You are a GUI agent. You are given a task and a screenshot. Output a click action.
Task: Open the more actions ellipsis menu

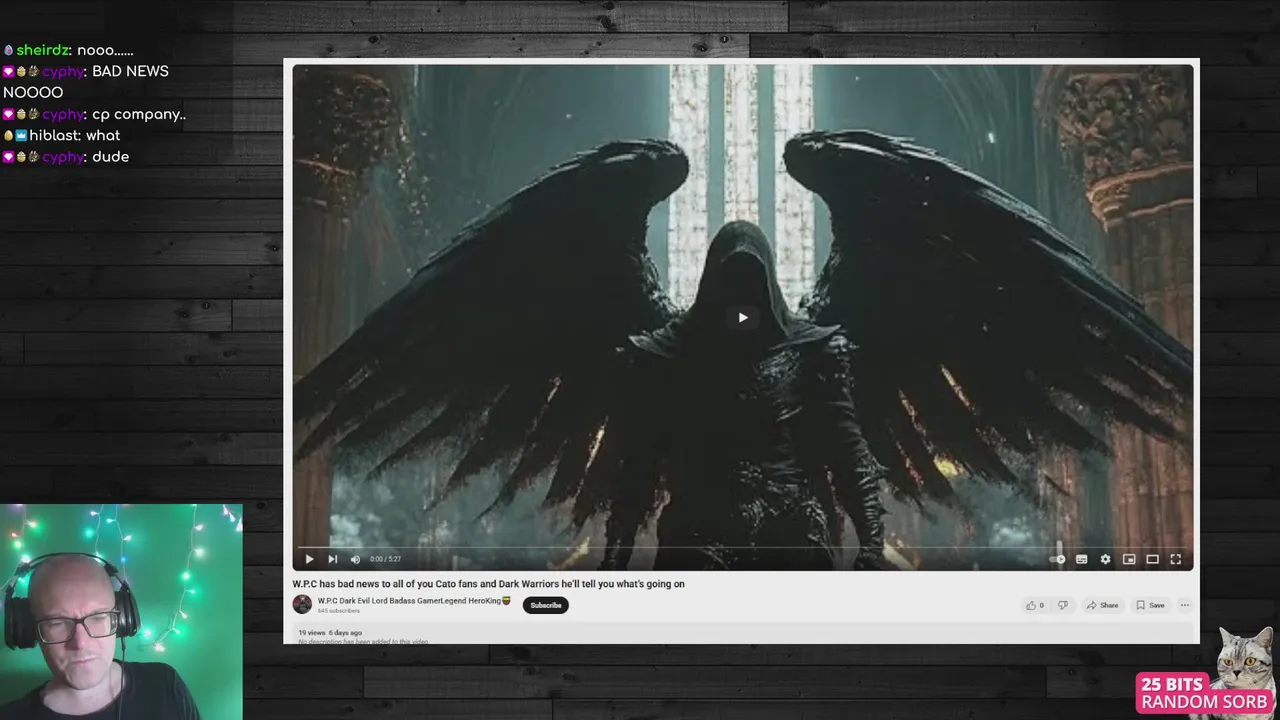pyautogui.click(x=1184, y=605)
